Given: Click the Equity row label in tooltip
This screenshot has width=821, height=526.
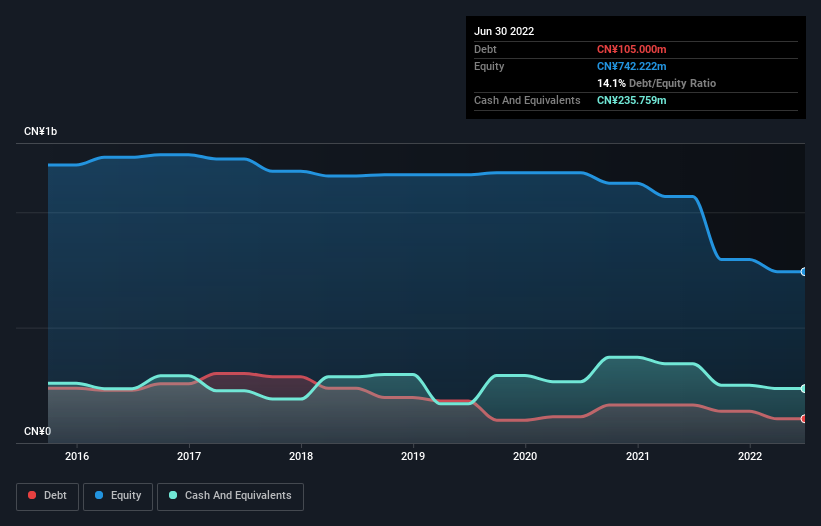Looking at the screenshot, I should click(x=489, y=66).
